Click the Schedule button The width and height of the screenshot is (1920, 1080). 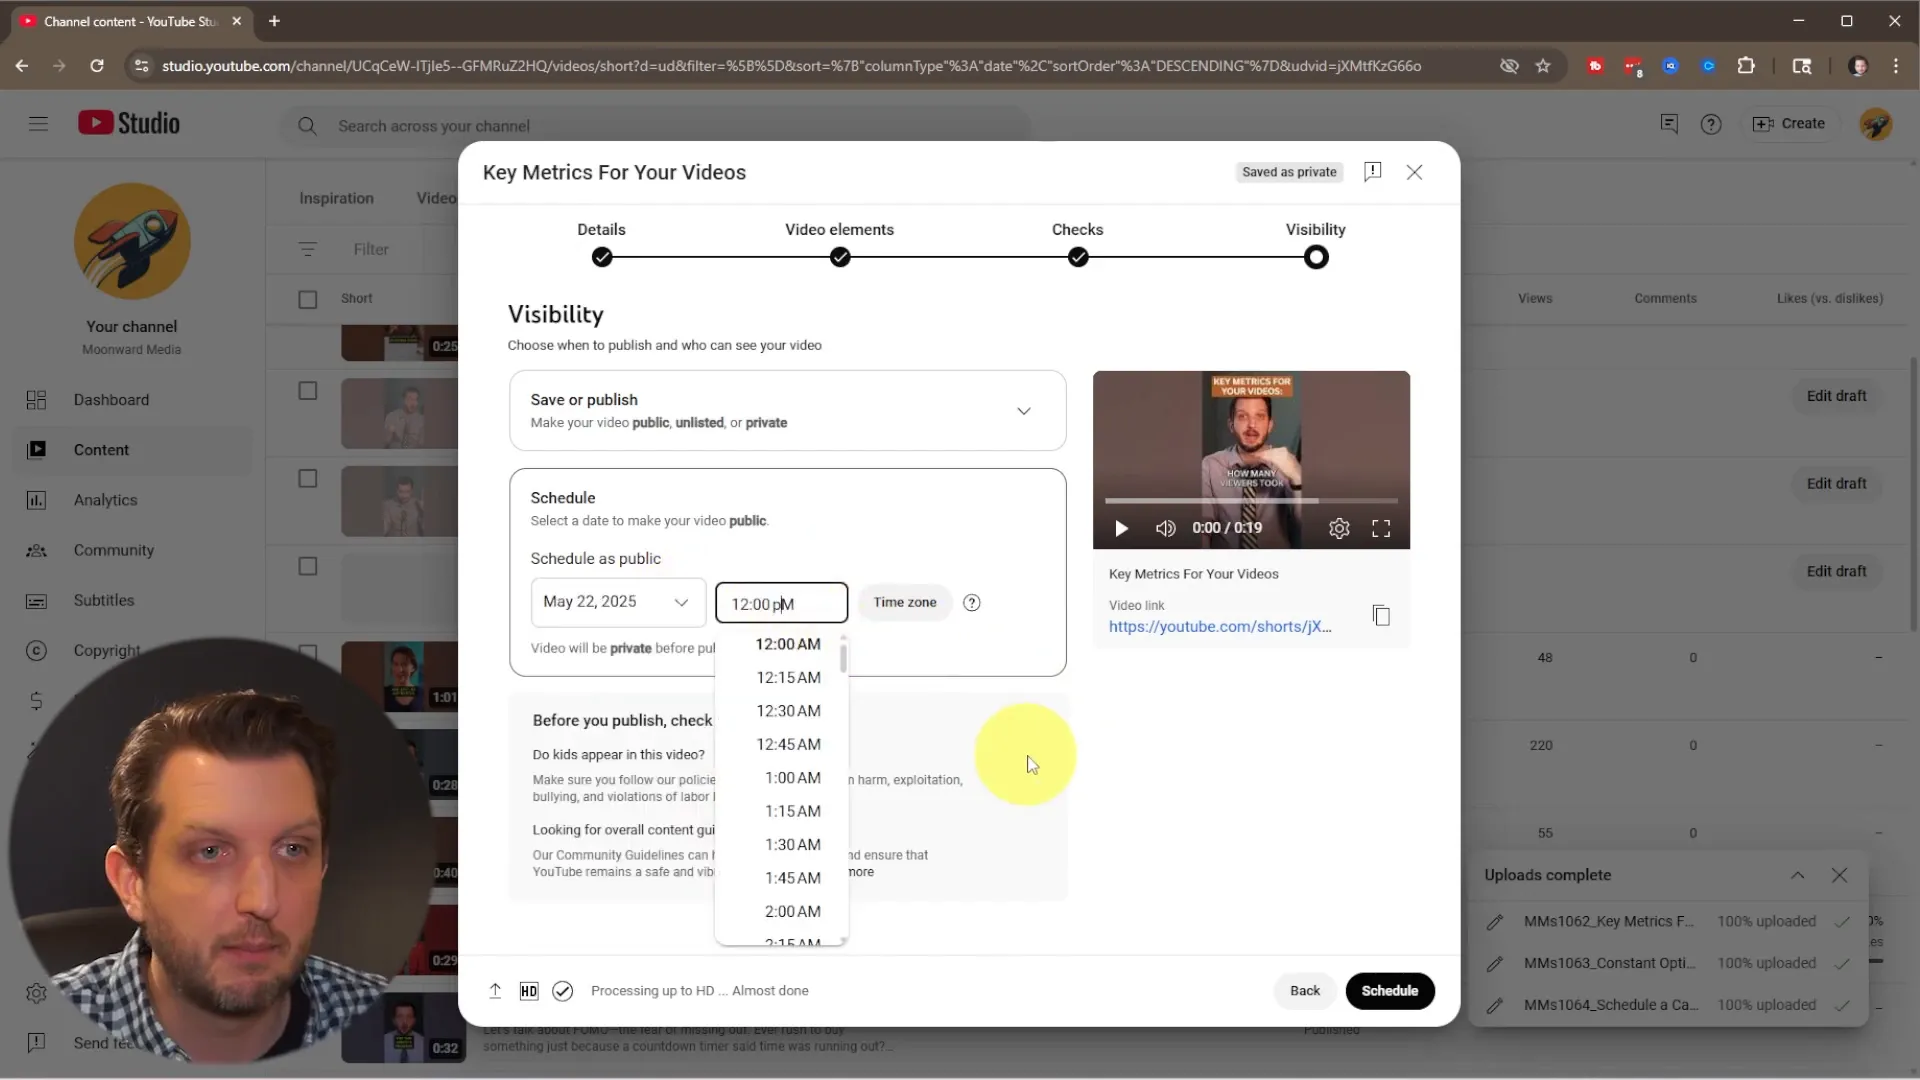[x=1389, y=991]
